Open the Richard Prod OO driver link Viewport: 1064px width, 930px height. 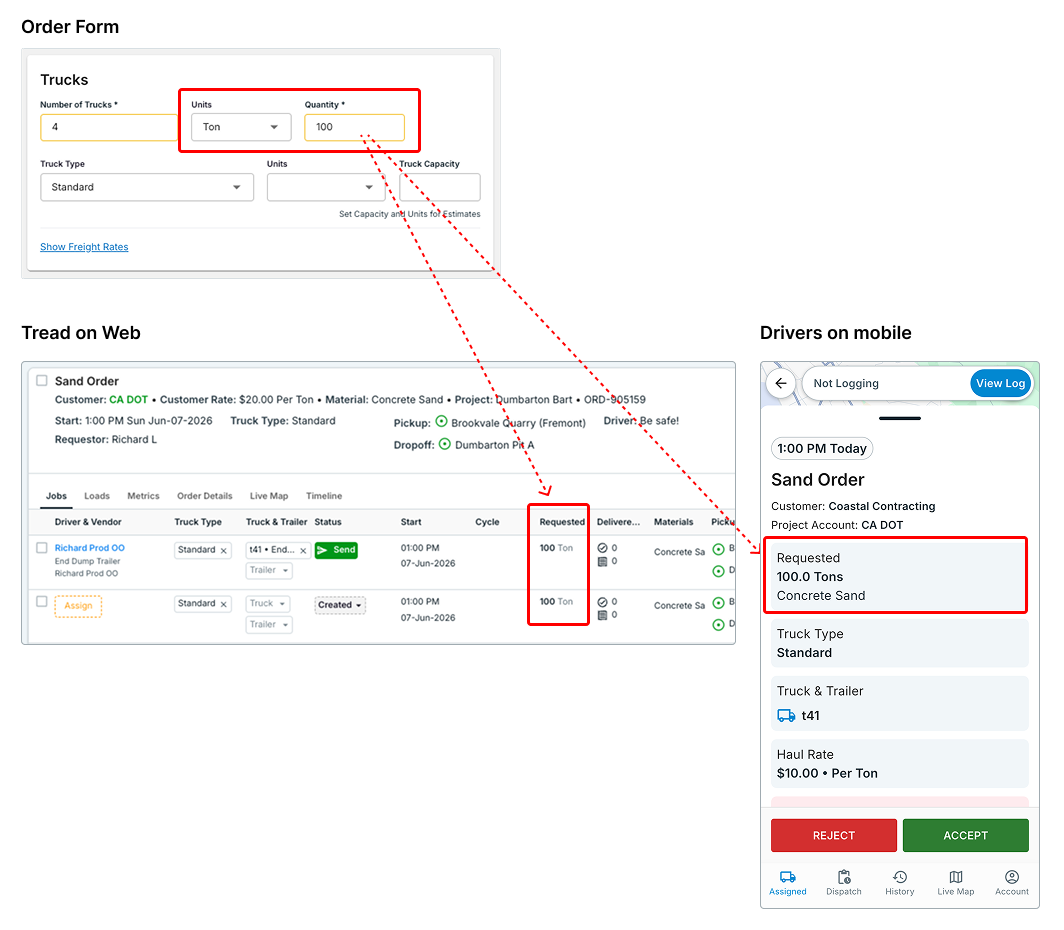click(x=90, y=548)
